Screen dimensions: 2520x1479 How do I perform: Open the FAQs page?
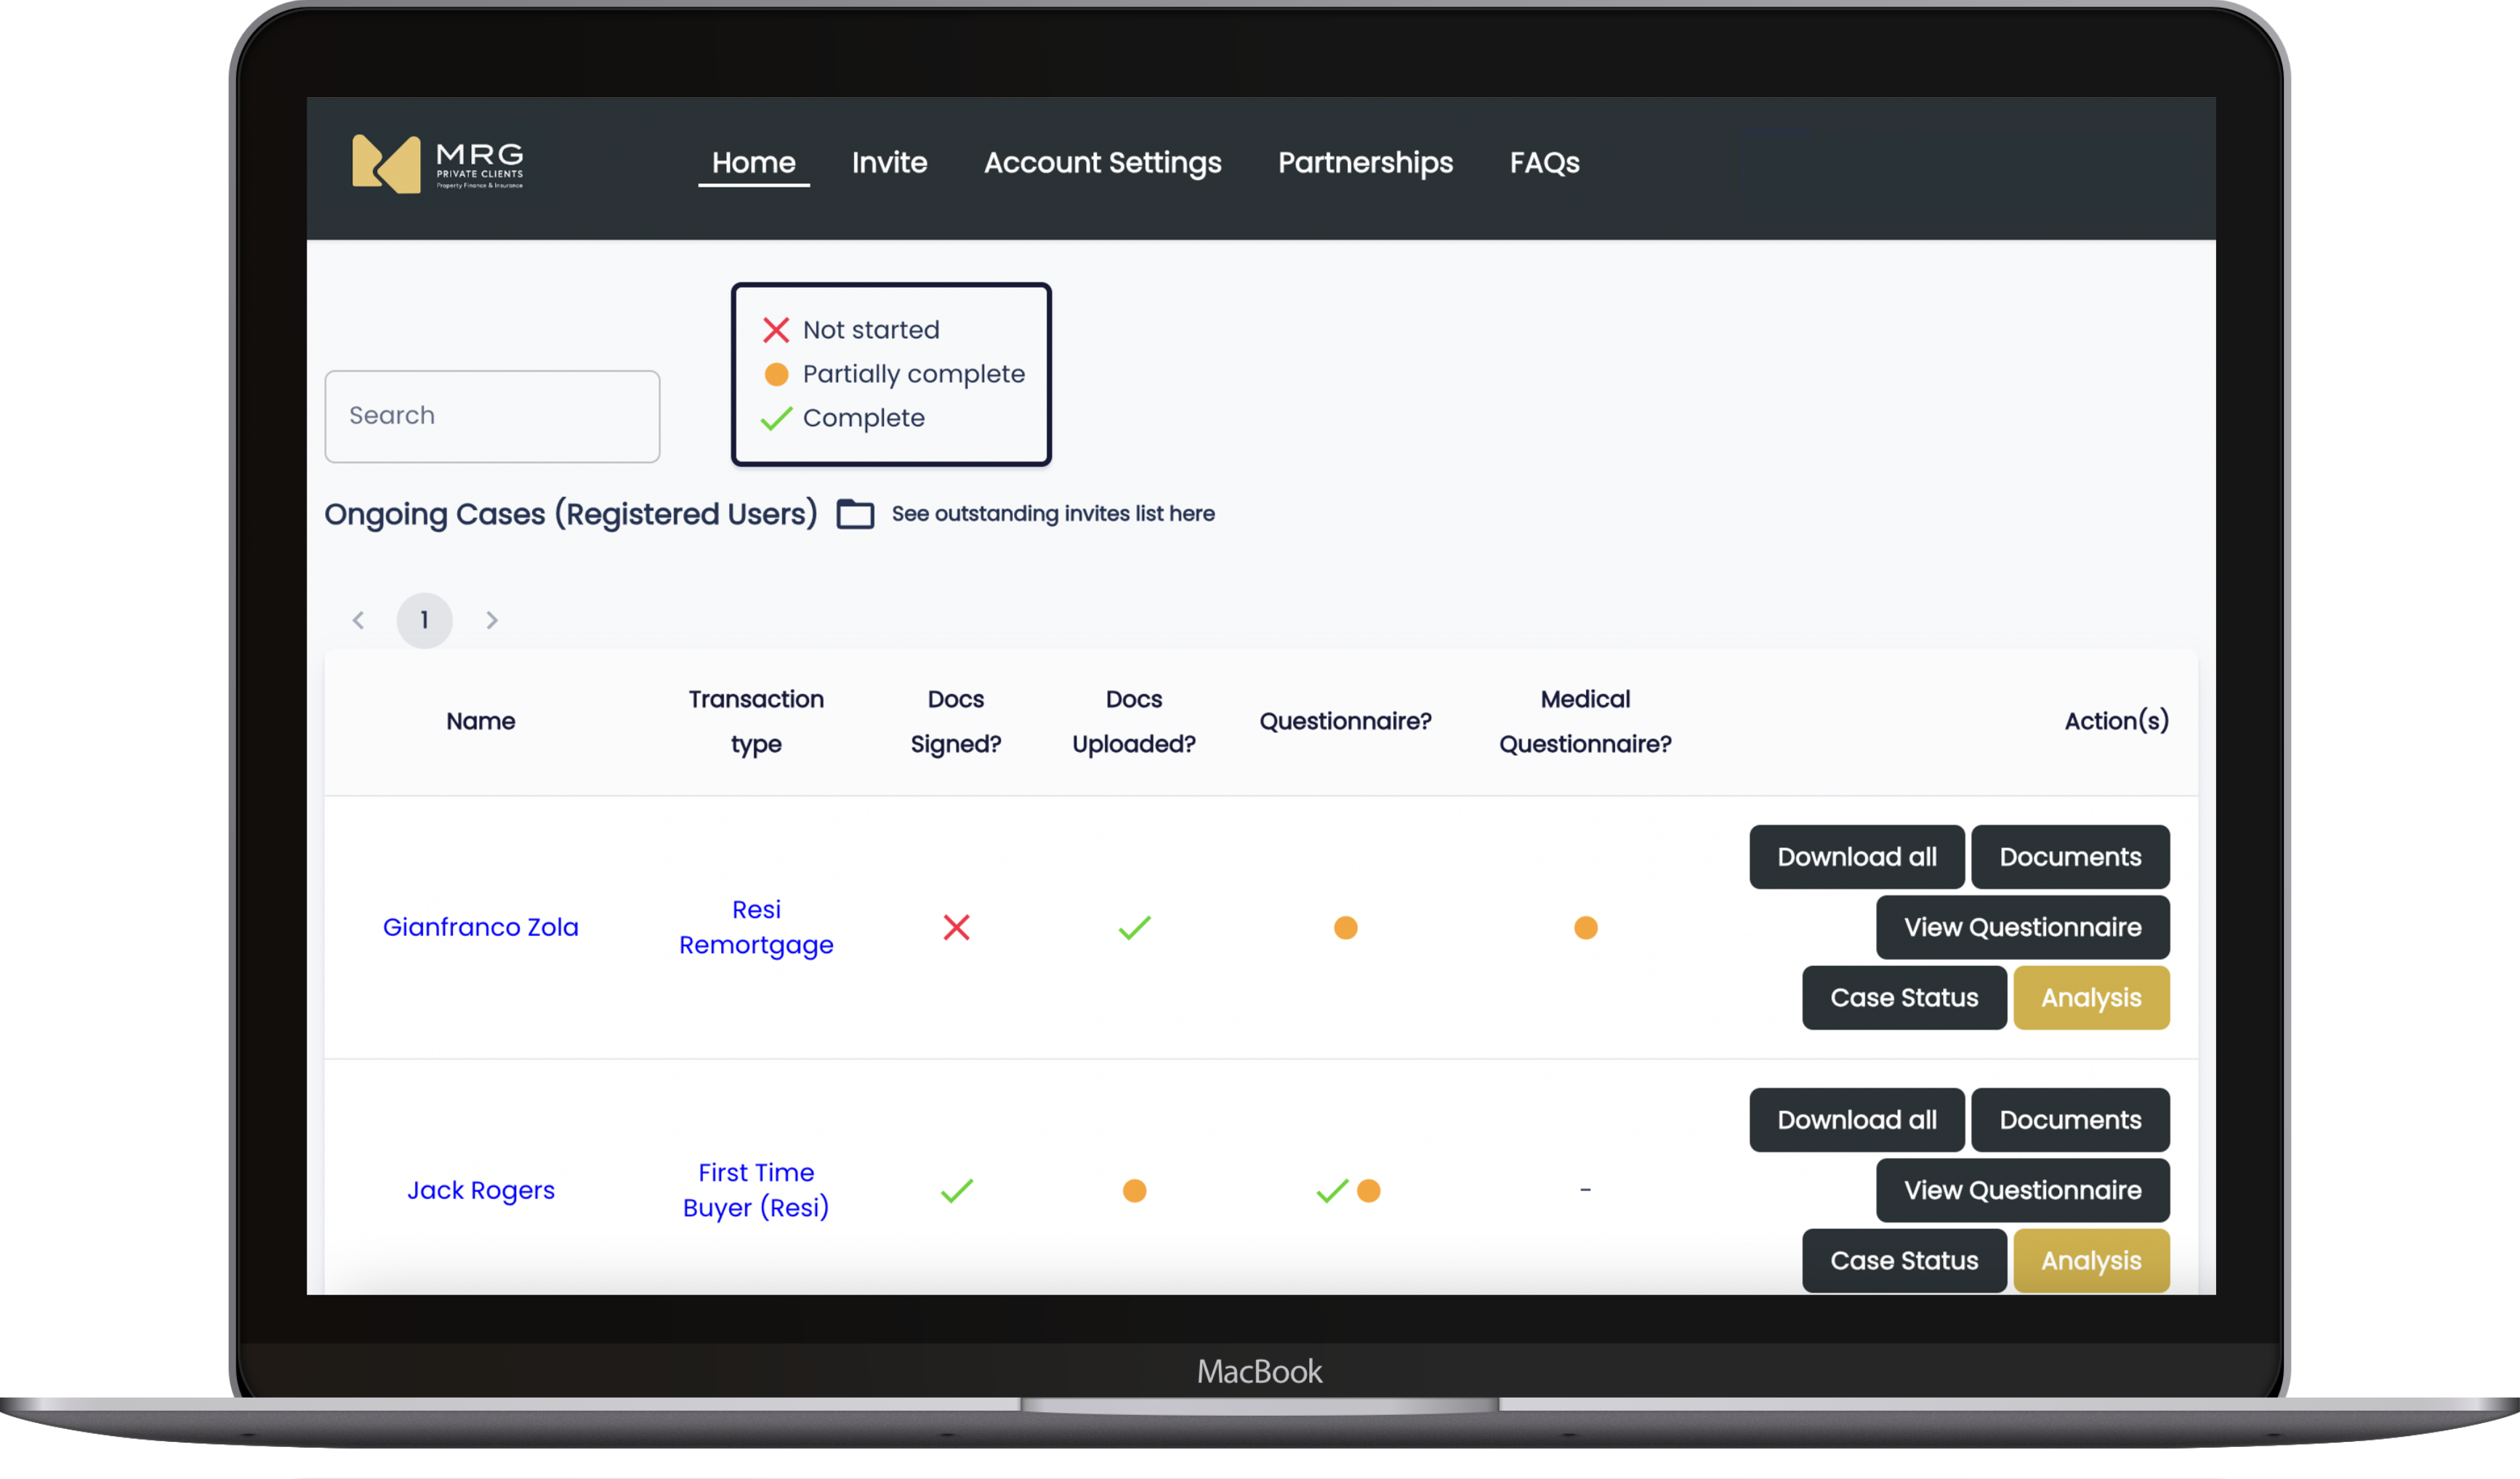click(1544, 163)
